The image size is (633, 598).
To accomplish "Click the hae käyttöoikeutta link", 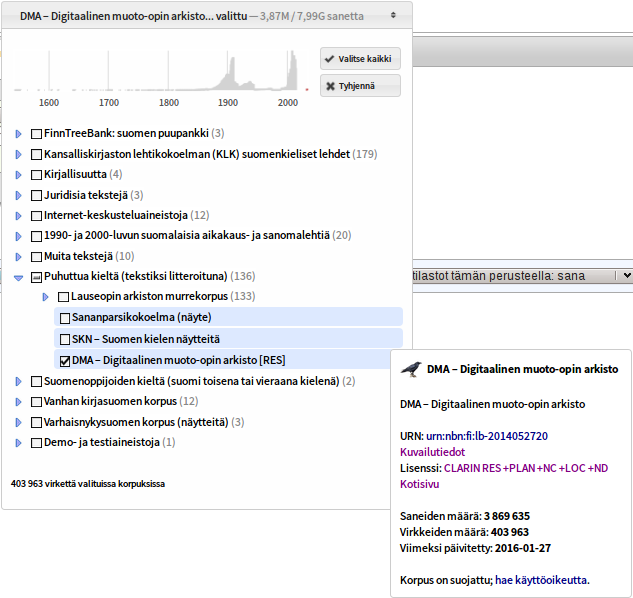I will 541,579.
